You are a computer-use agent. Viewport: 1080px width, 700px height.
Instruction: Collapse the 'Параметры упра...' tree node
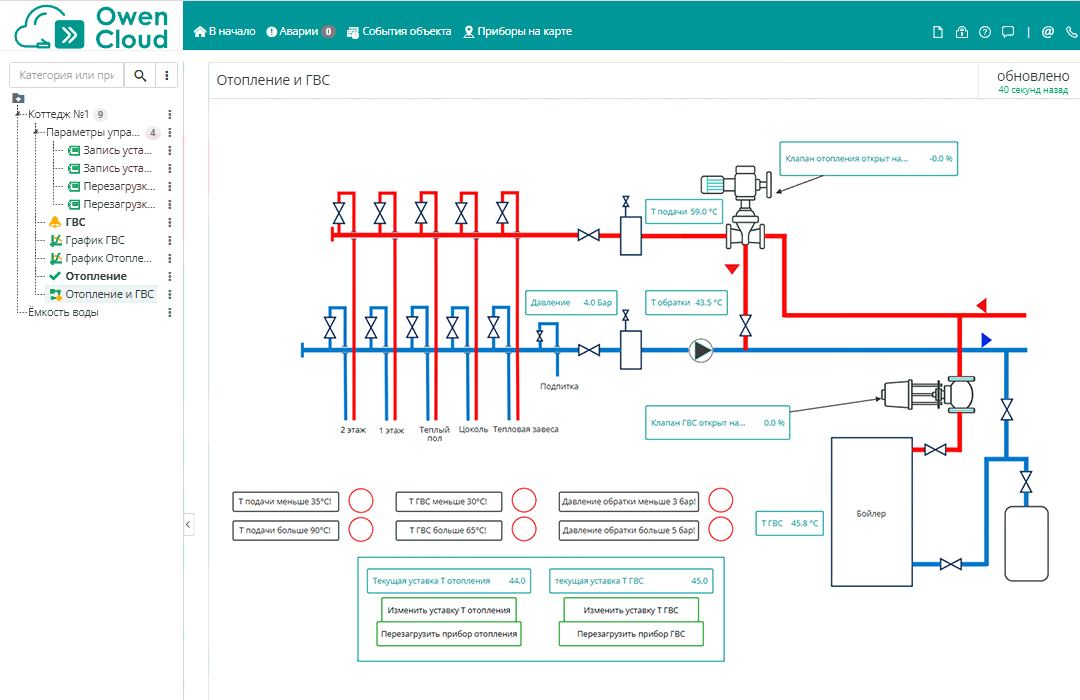[x=36, y=132]
